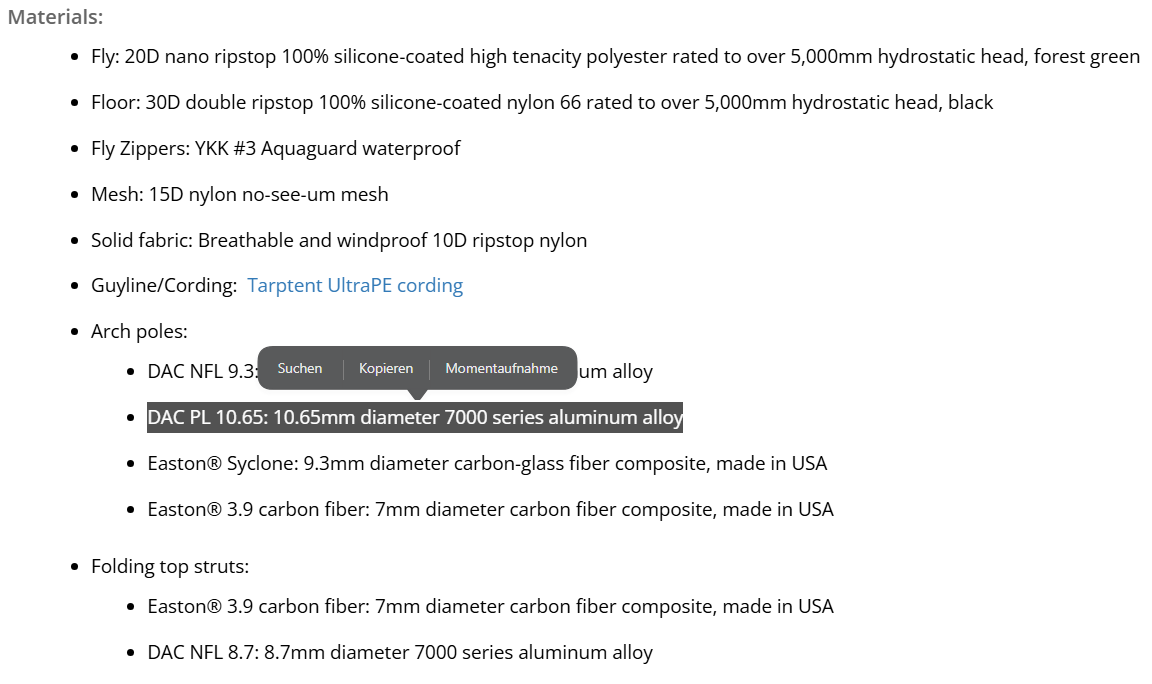
Task: Open the Tarptent UltraPE cording link
Action: [x=355, y=285]
